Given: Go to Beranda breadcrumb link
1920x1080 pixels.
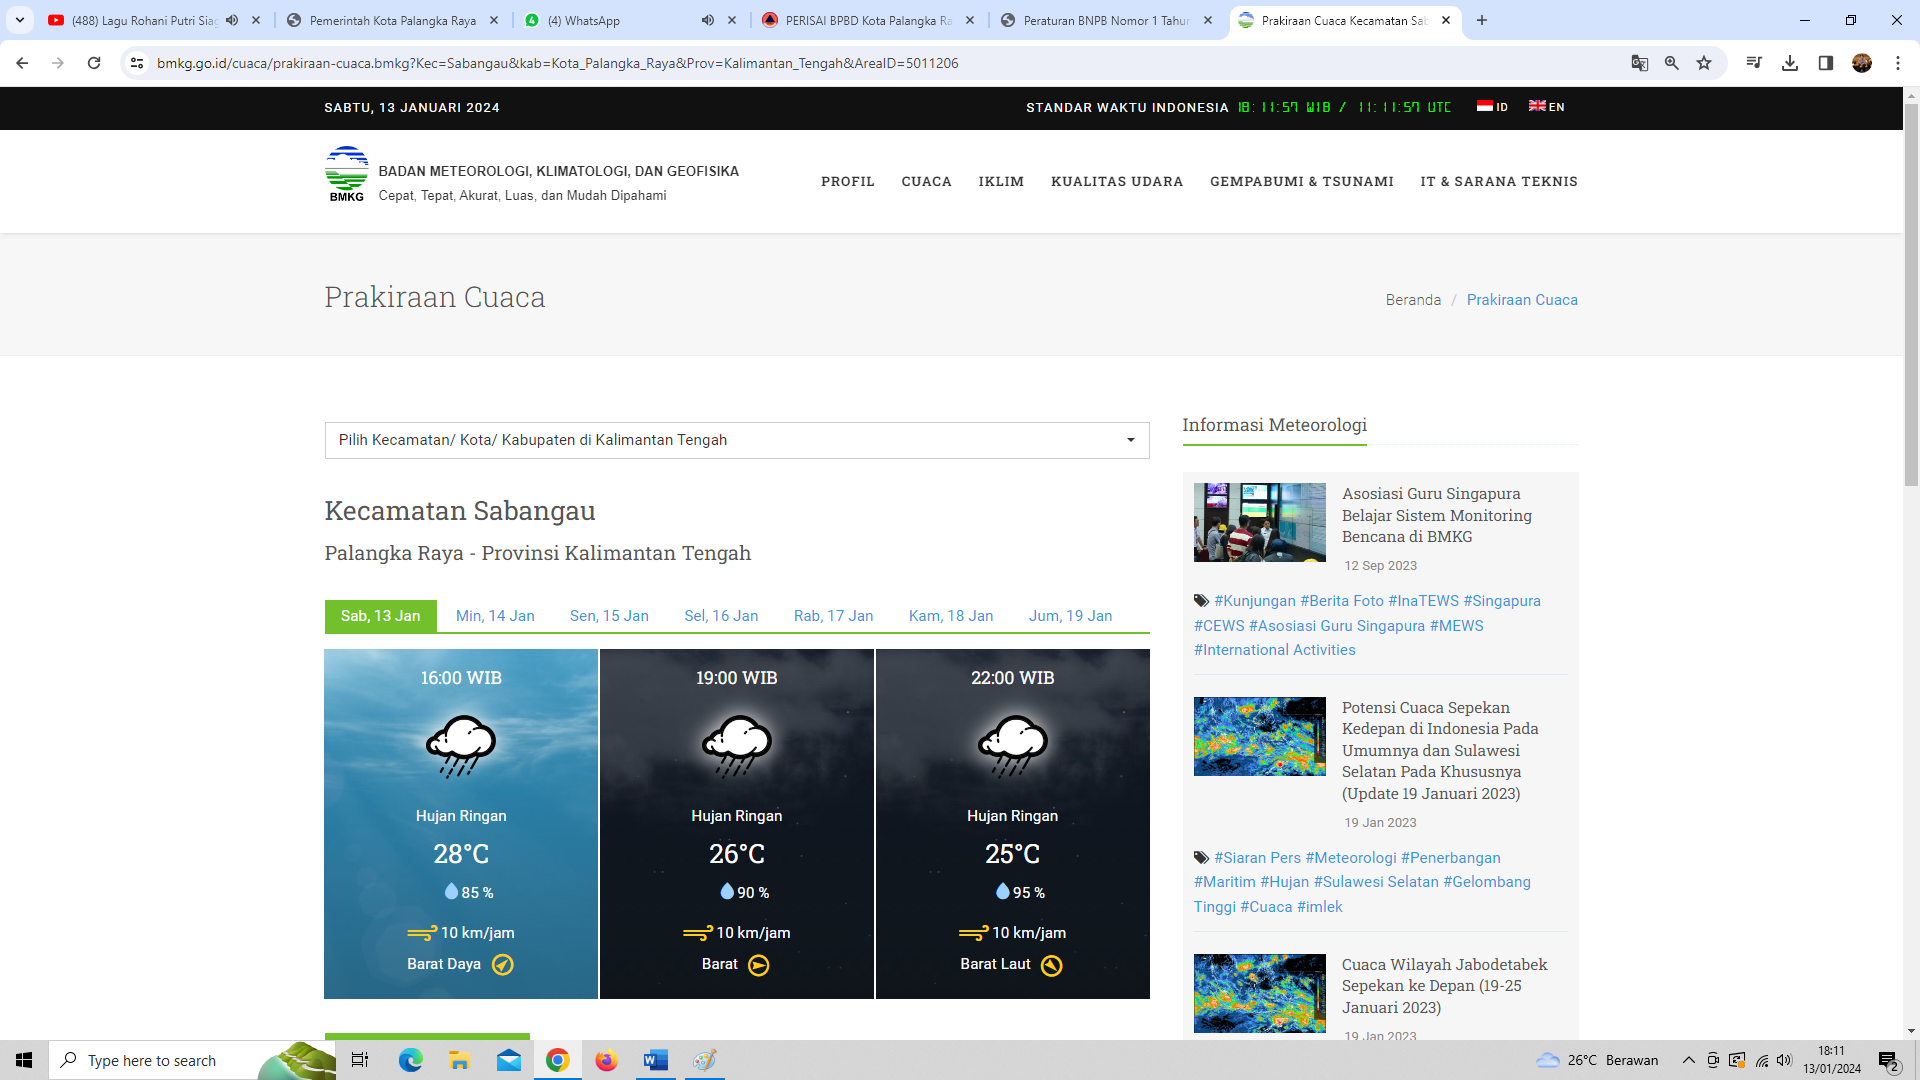Looking at the screenshot, I should 1413,300.
